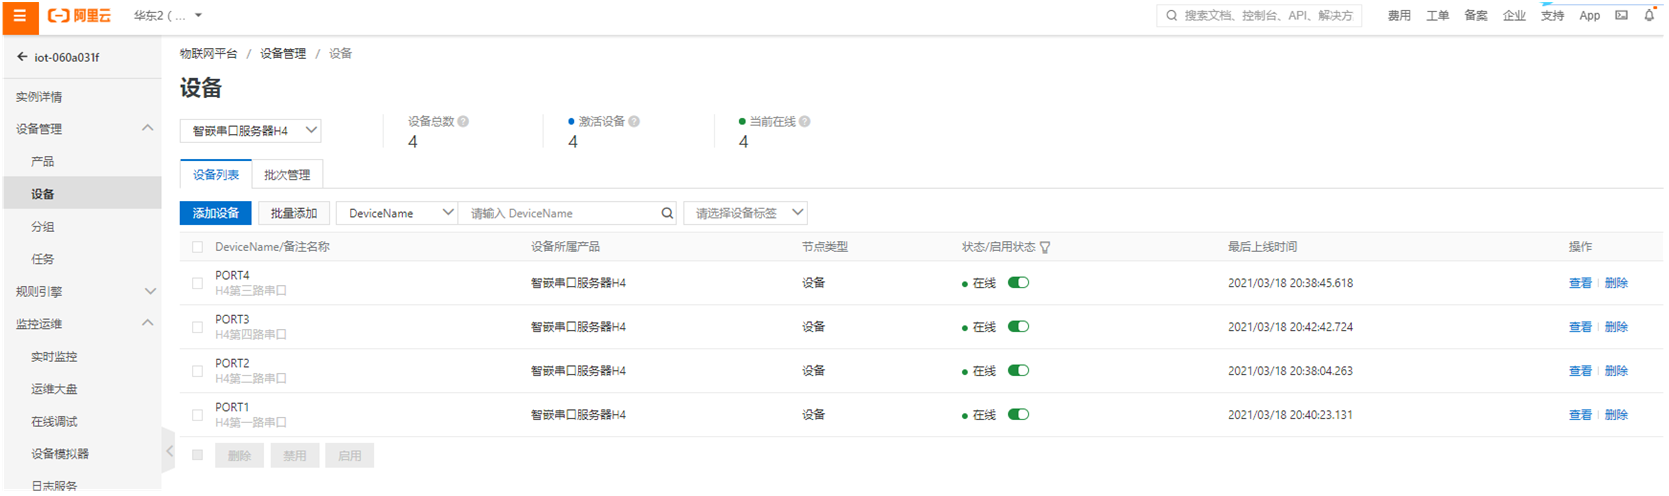
Task: Click help icon next to 当前在线
Action: (805, 122)
